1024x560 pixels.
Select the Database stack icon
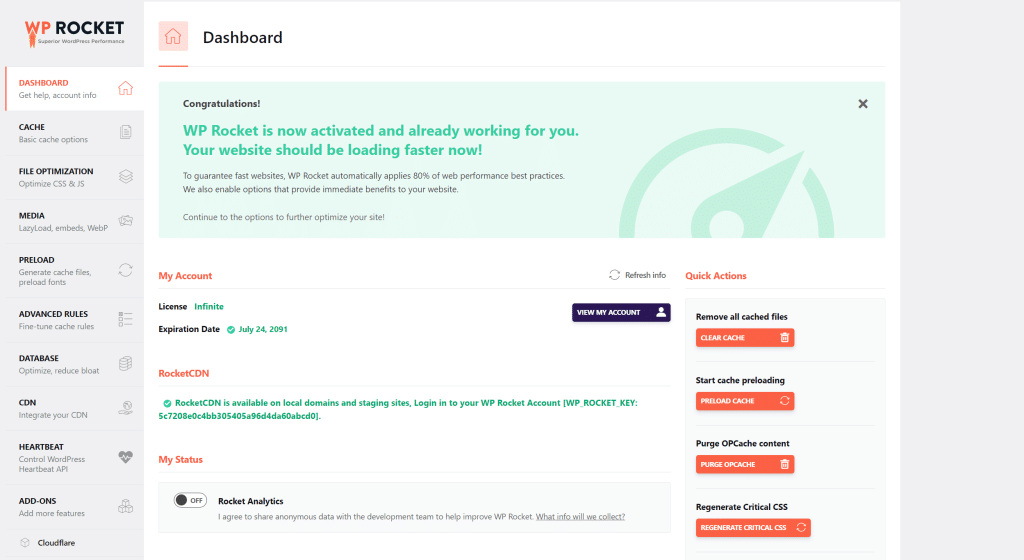click(125, 363)
